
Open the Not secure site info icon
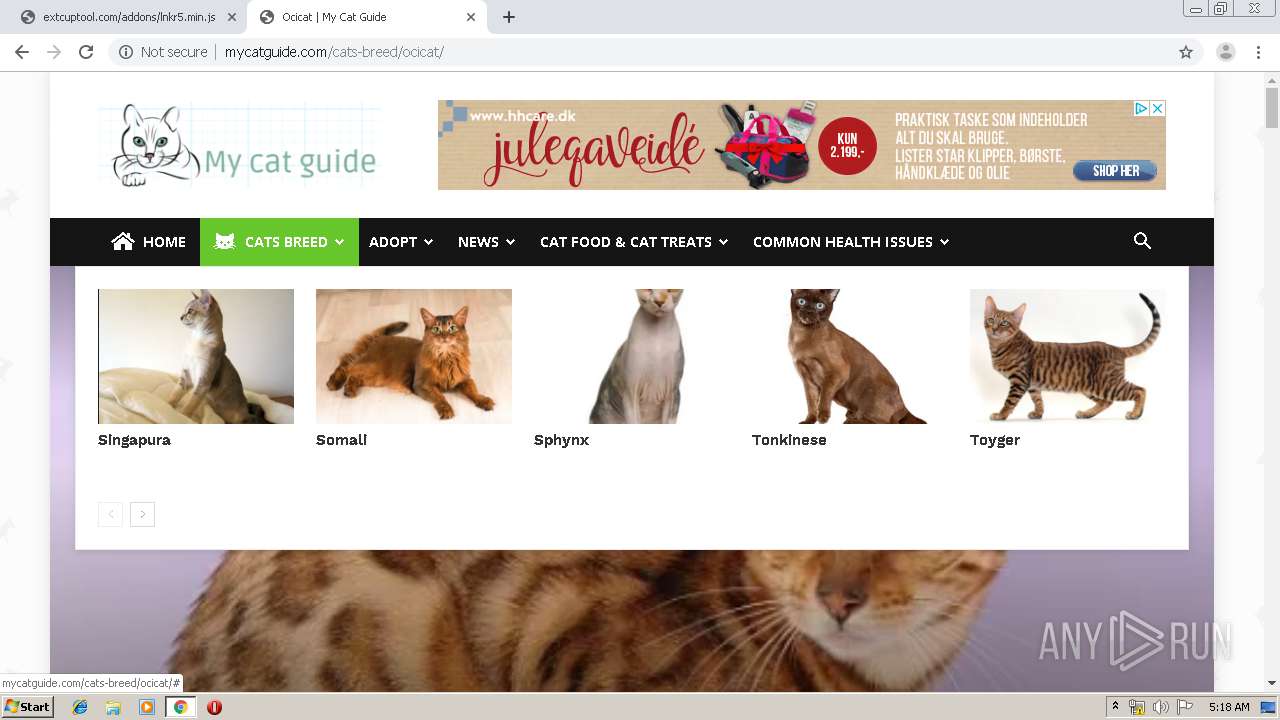coord(126,52)
